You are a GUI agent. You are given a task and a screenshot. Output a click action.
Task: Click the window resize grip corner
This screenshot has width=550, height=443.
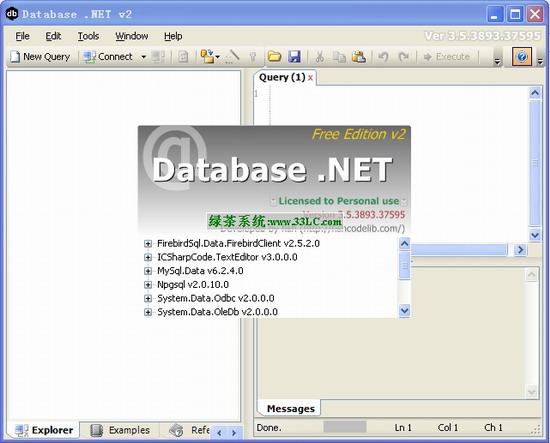(x=537, y=431)
